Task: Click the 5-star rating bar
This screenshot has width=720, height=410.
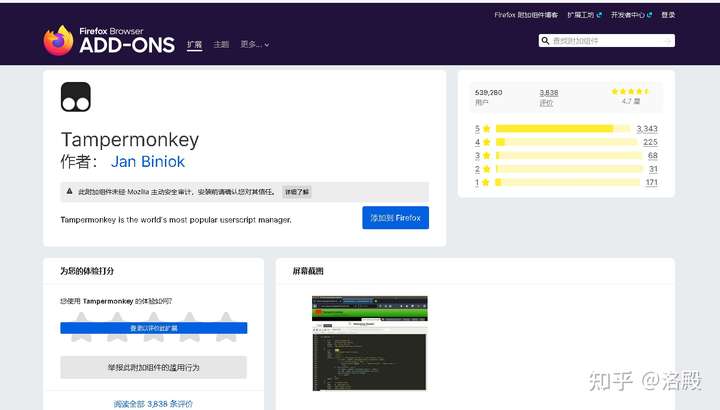Action: coord(562,129)
